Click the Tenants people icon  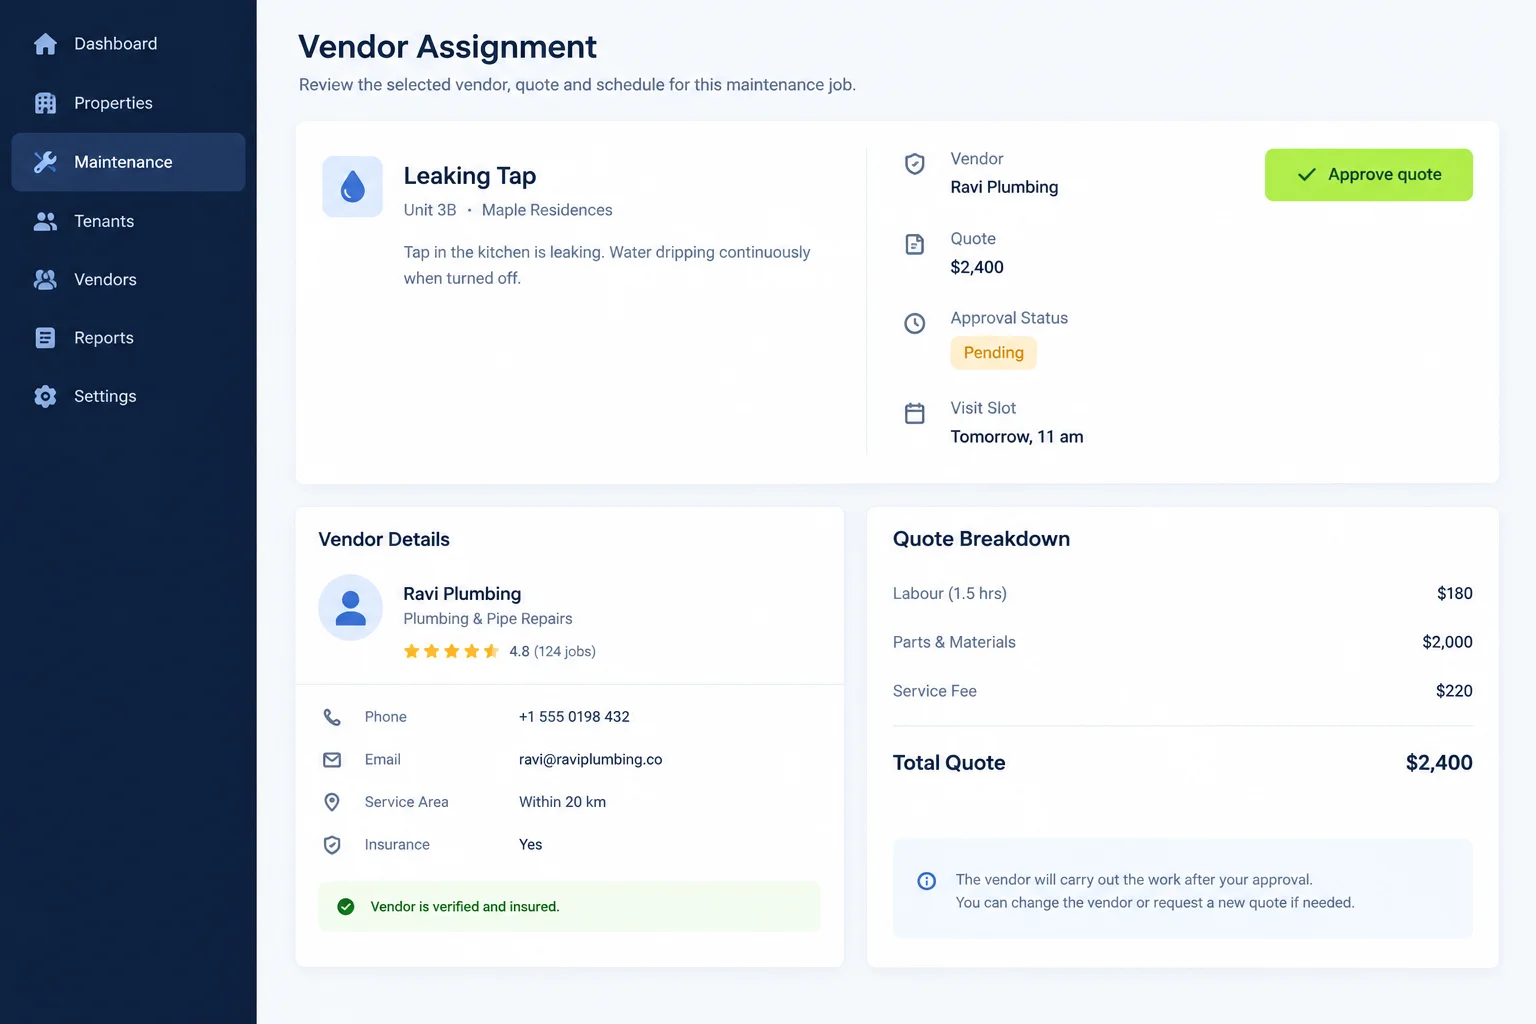pos(45,221)
